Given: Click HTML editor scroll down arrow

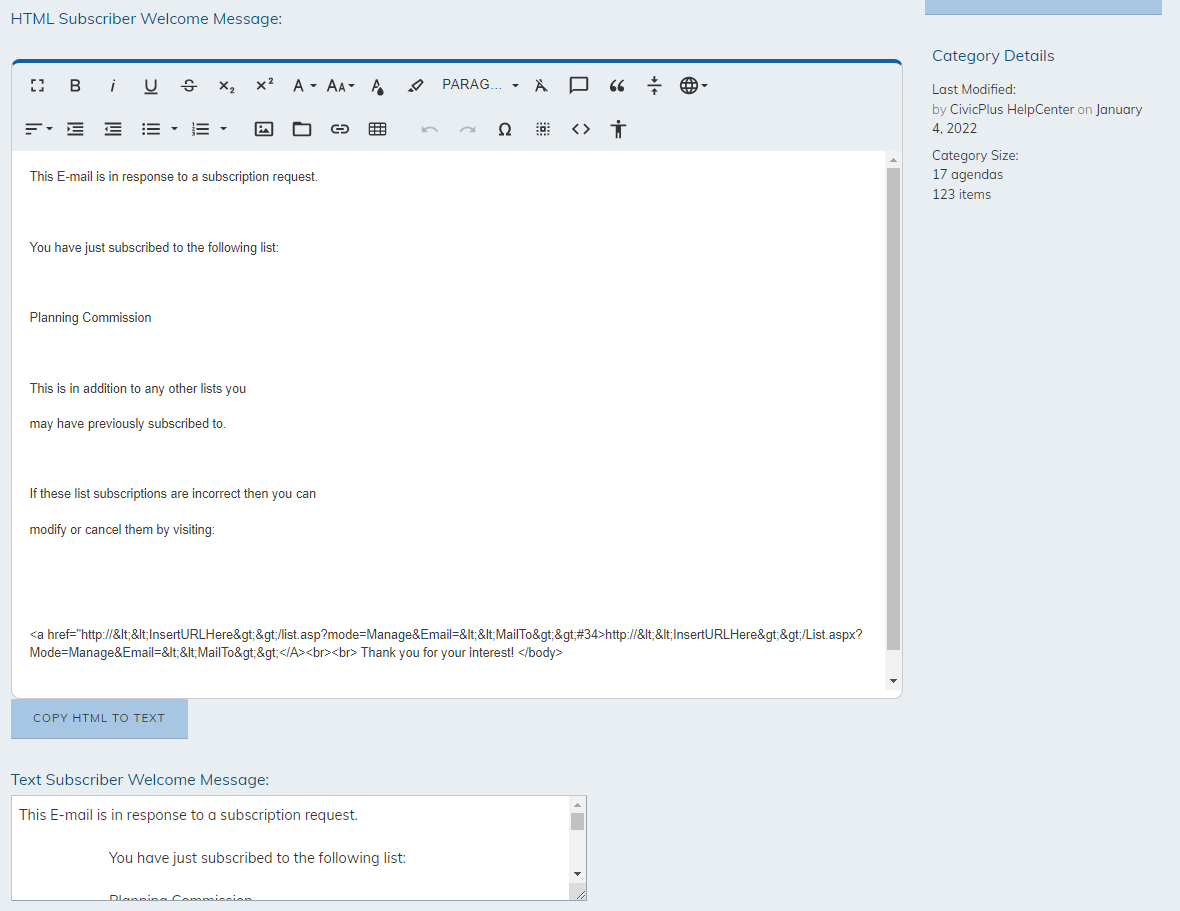Looking at the screenshot, I should pos(893,681).
